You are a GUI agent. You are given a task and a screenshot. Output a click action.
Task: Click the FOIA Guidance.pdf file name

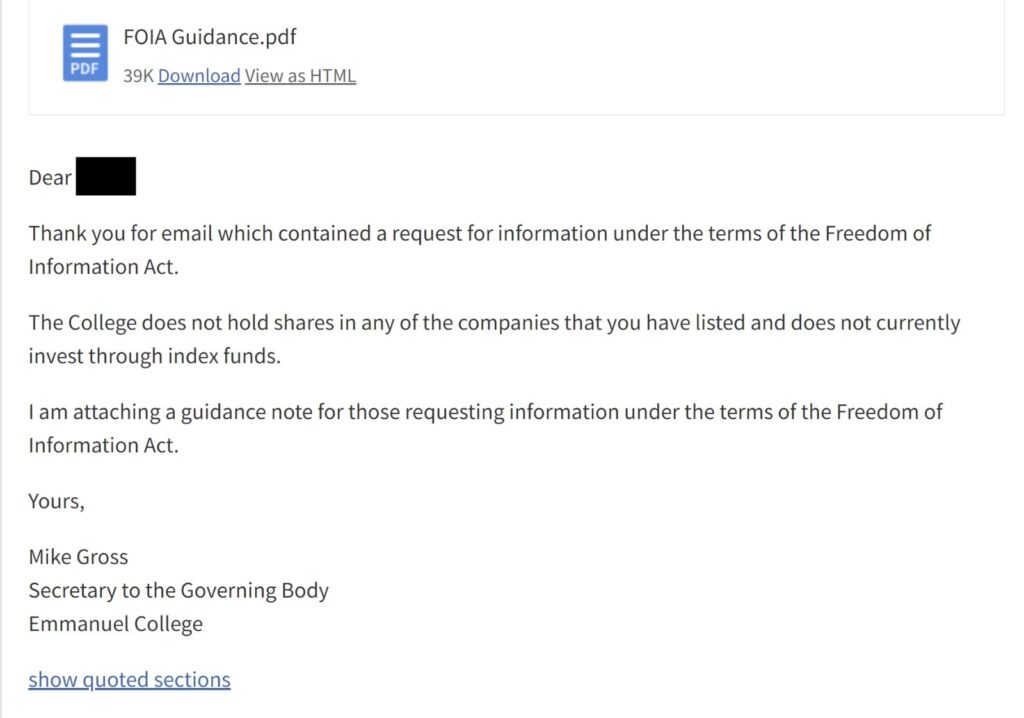click(x=210, y=38)
